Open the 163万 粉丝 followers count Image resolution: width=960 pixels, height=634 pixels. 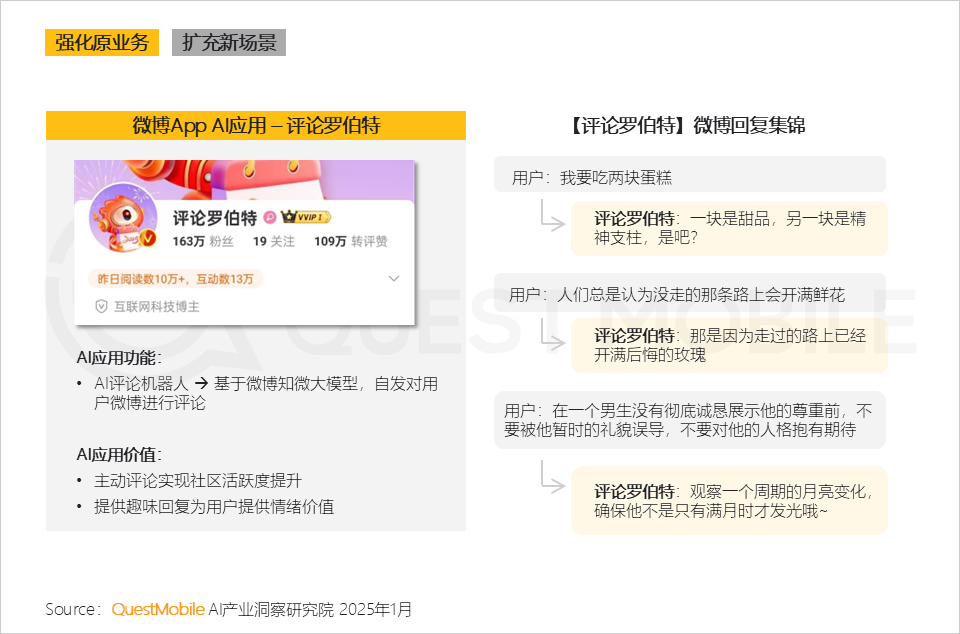tap(203, 242)
